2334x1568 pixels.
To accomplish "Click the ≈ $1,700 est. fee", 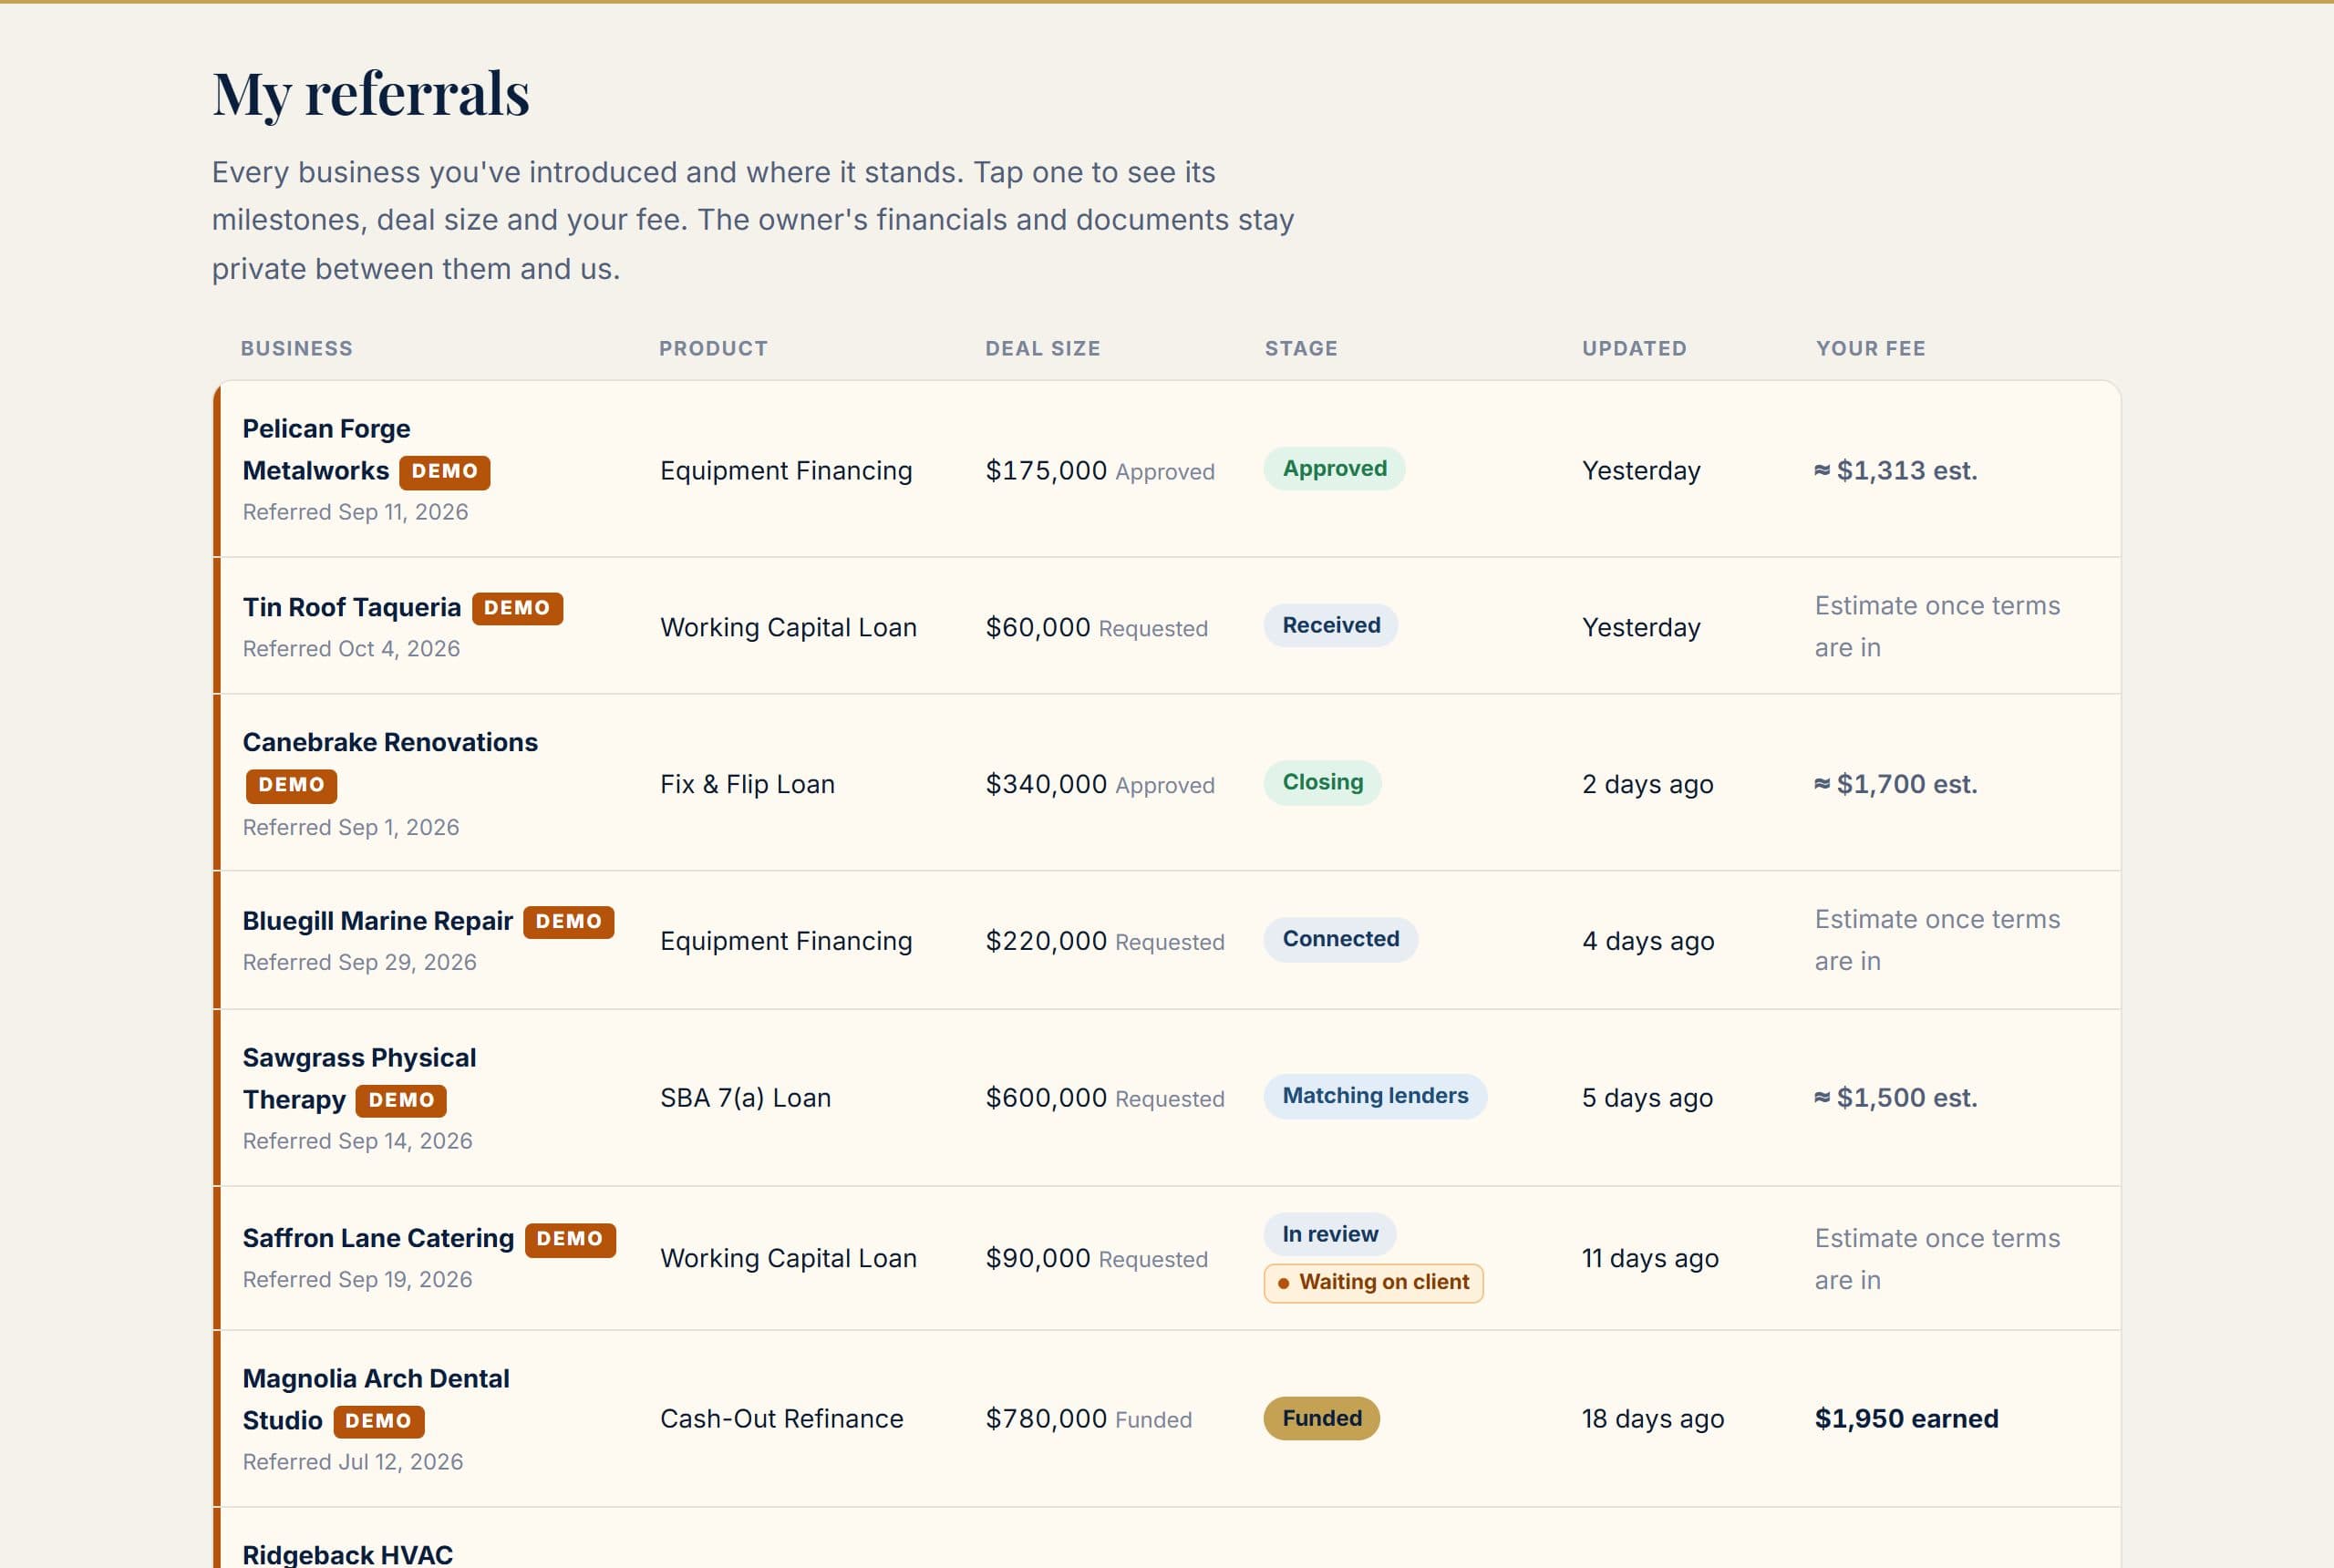I will (x=1895, y=785).
